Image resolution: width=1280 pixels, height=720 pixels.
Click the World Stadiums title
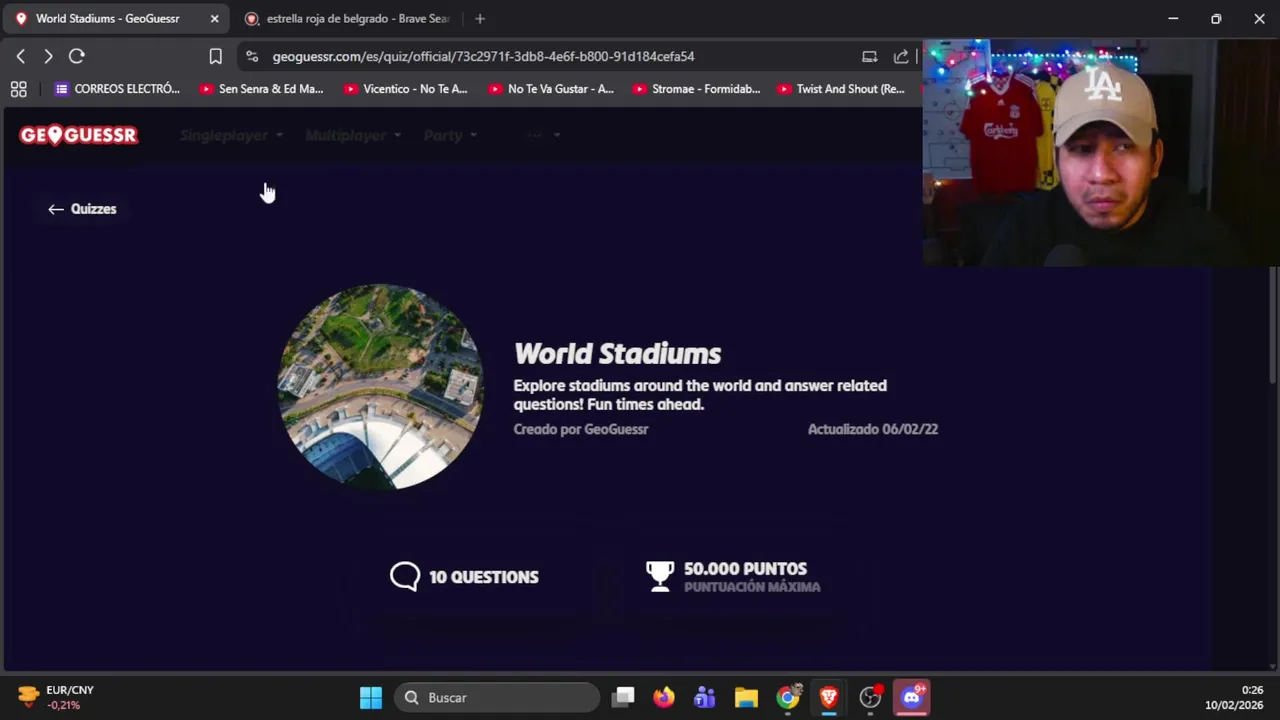point(617,353)
